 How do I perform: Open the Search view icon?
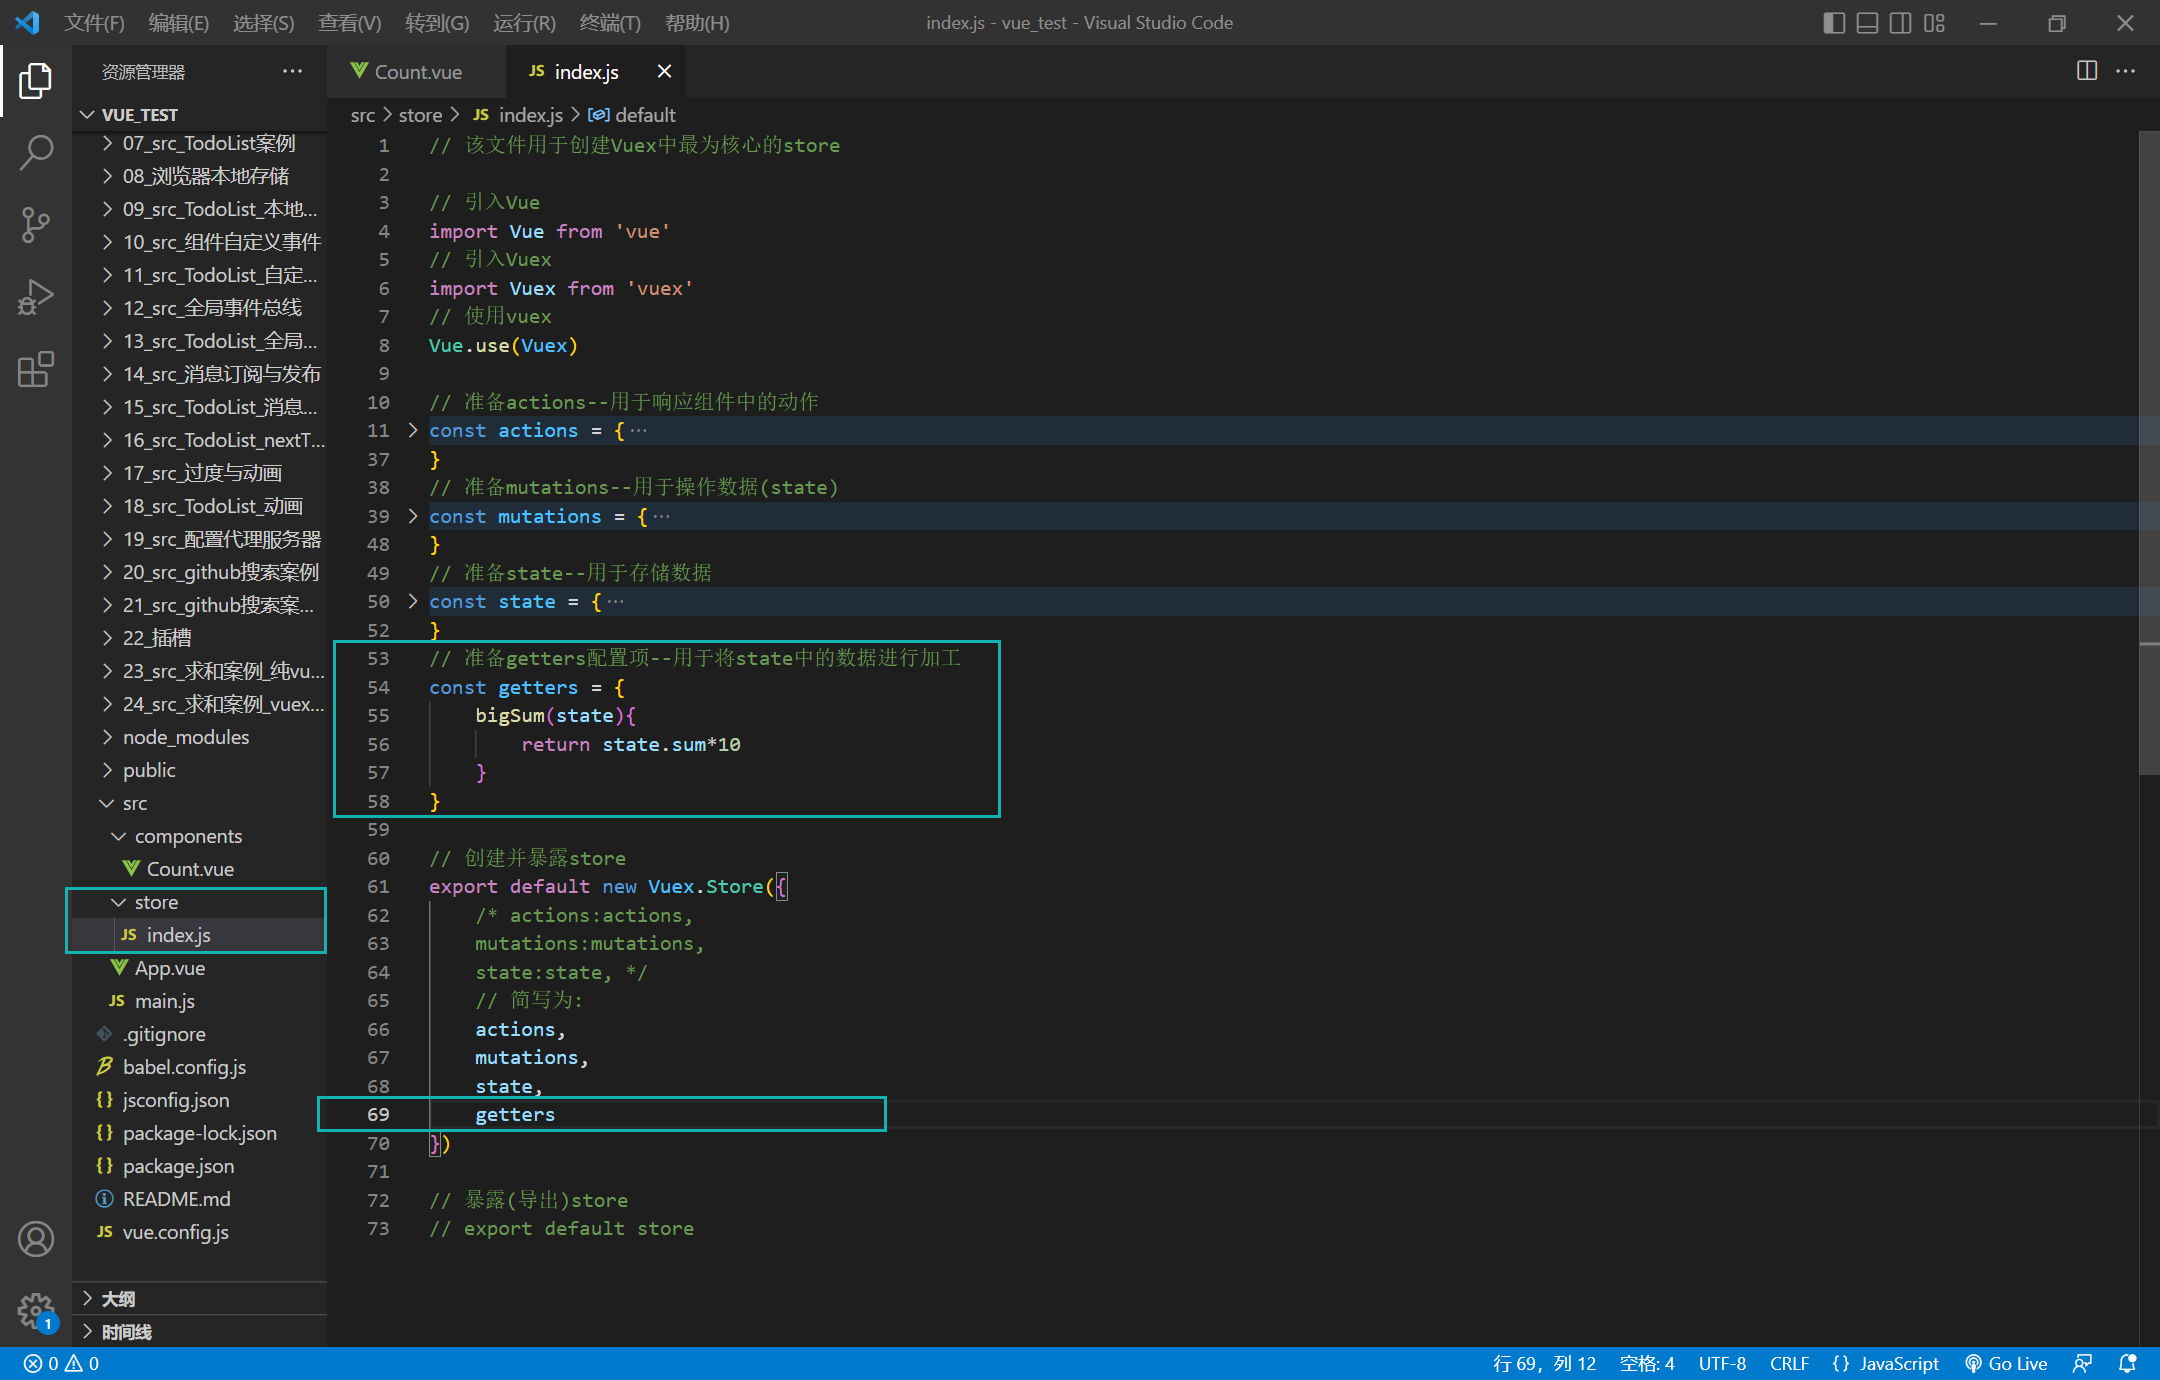36,153
